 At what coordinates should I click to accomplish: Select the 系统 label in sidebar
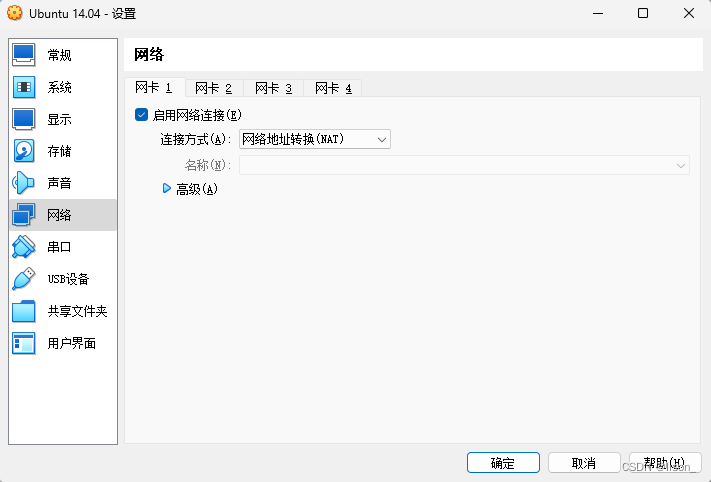pyautogui.click(x=59, y=87)
